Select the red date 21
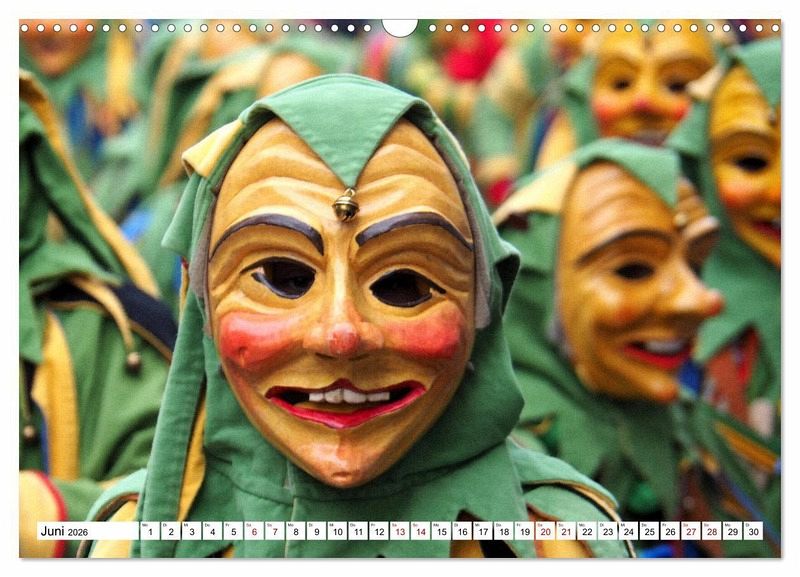This screenshot has height=577, width=800. 567,531
